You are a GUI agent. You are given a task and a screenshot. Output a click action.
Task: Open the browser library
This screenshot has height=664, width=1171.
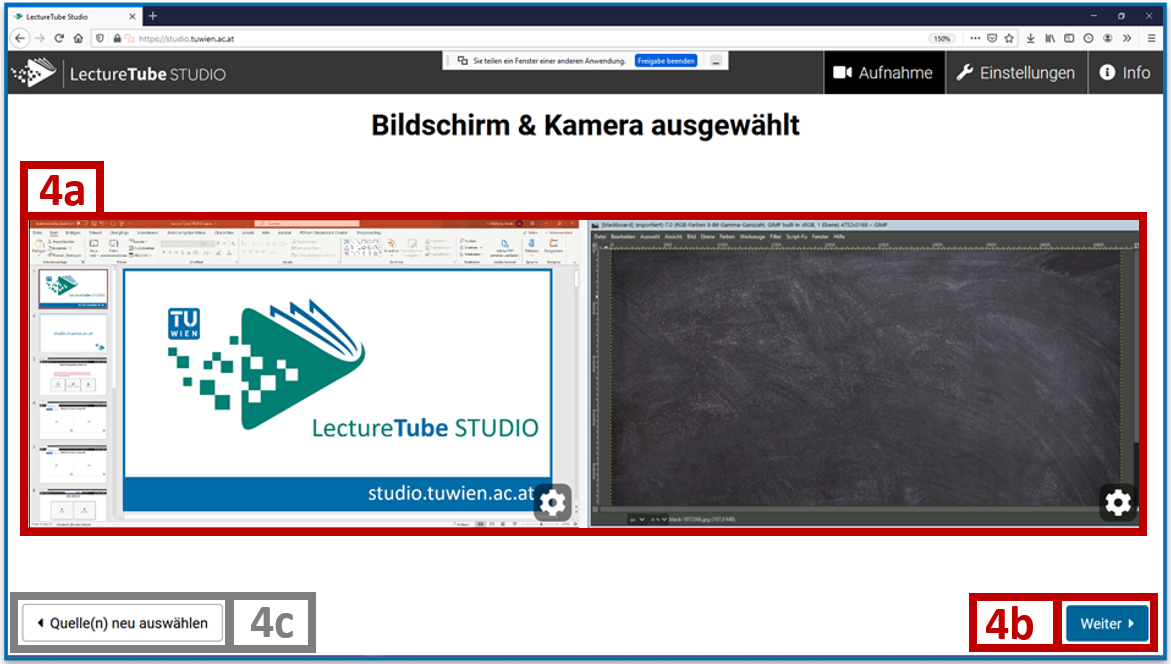[1050, 38]
